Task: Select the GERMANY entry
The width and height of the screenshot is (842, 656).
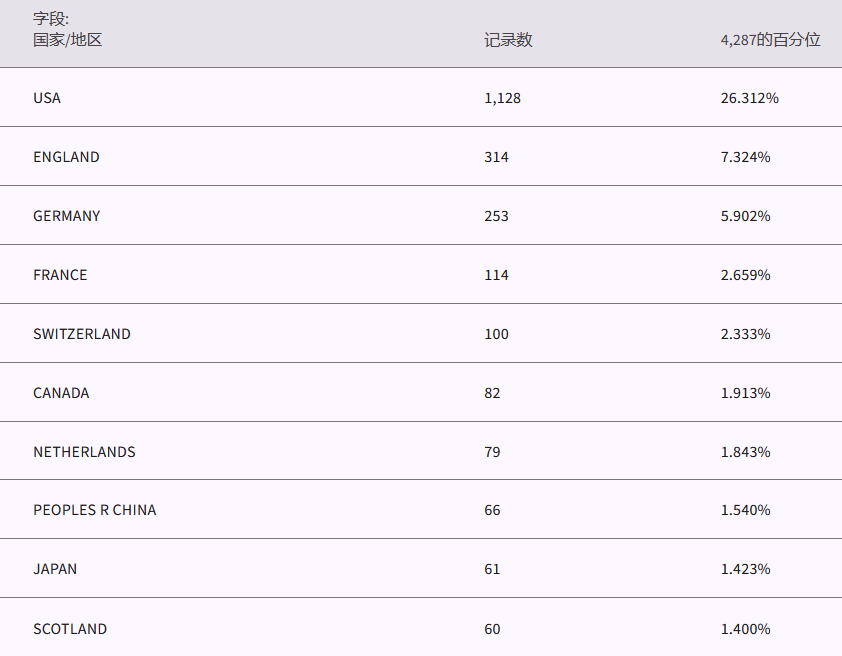Action: click(x=66, y=216)
